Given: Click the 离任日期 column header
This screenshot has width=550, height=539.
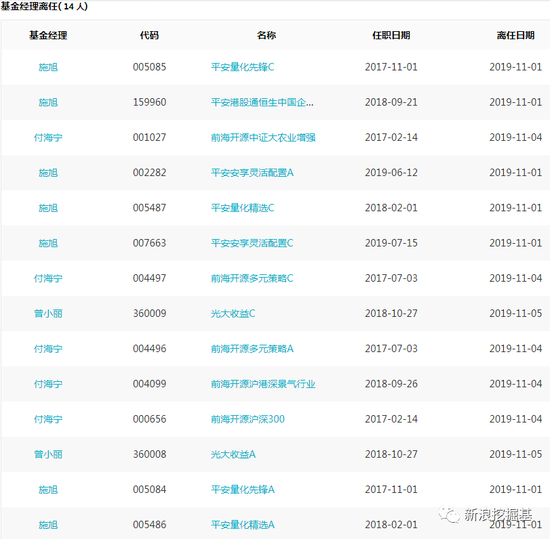Looking at the screenshot, I should pos(516,35).
